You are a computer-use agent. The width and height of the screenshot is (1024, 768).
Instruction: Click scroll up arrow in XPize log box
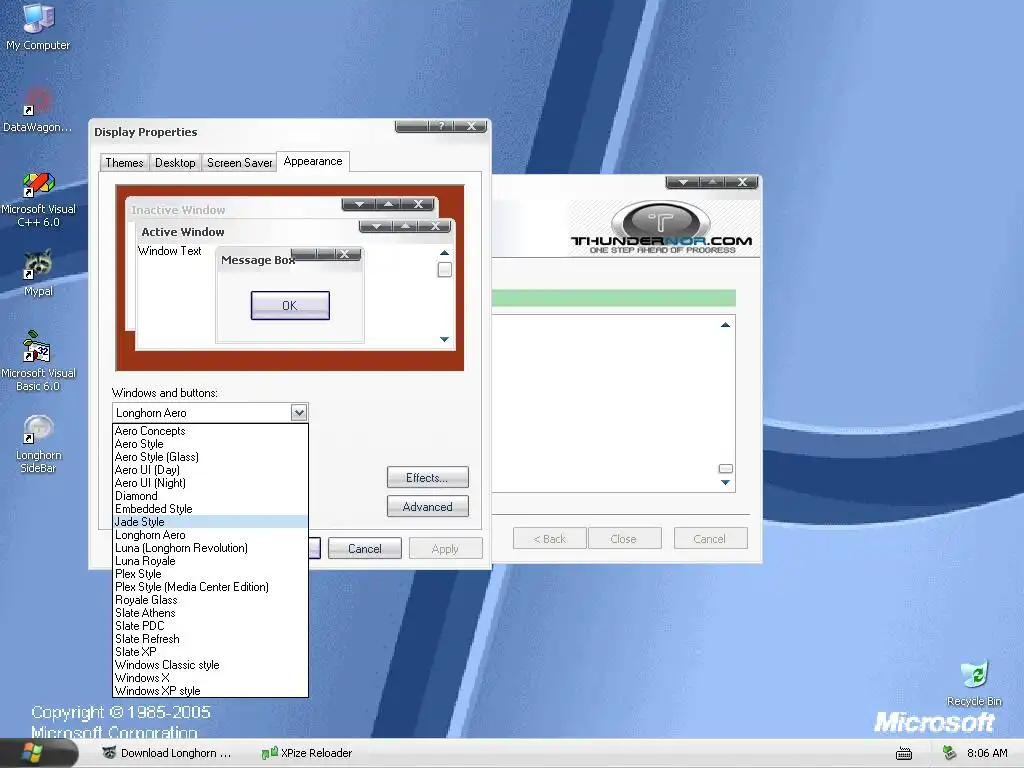click(x=725, y=325)
